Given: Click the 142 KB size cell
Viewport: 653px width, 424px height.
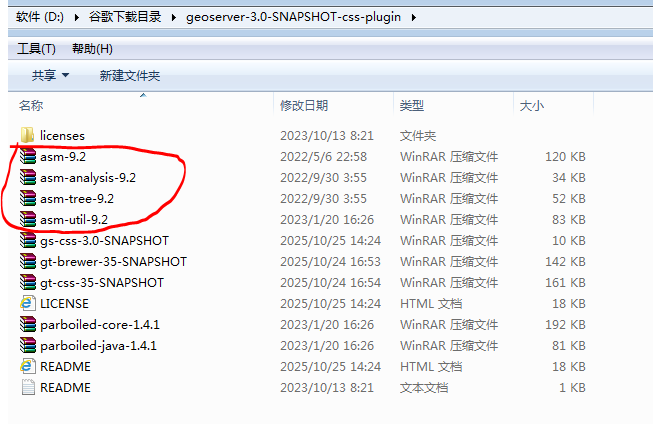Looking at the screenshot, I should pos(565,262).
